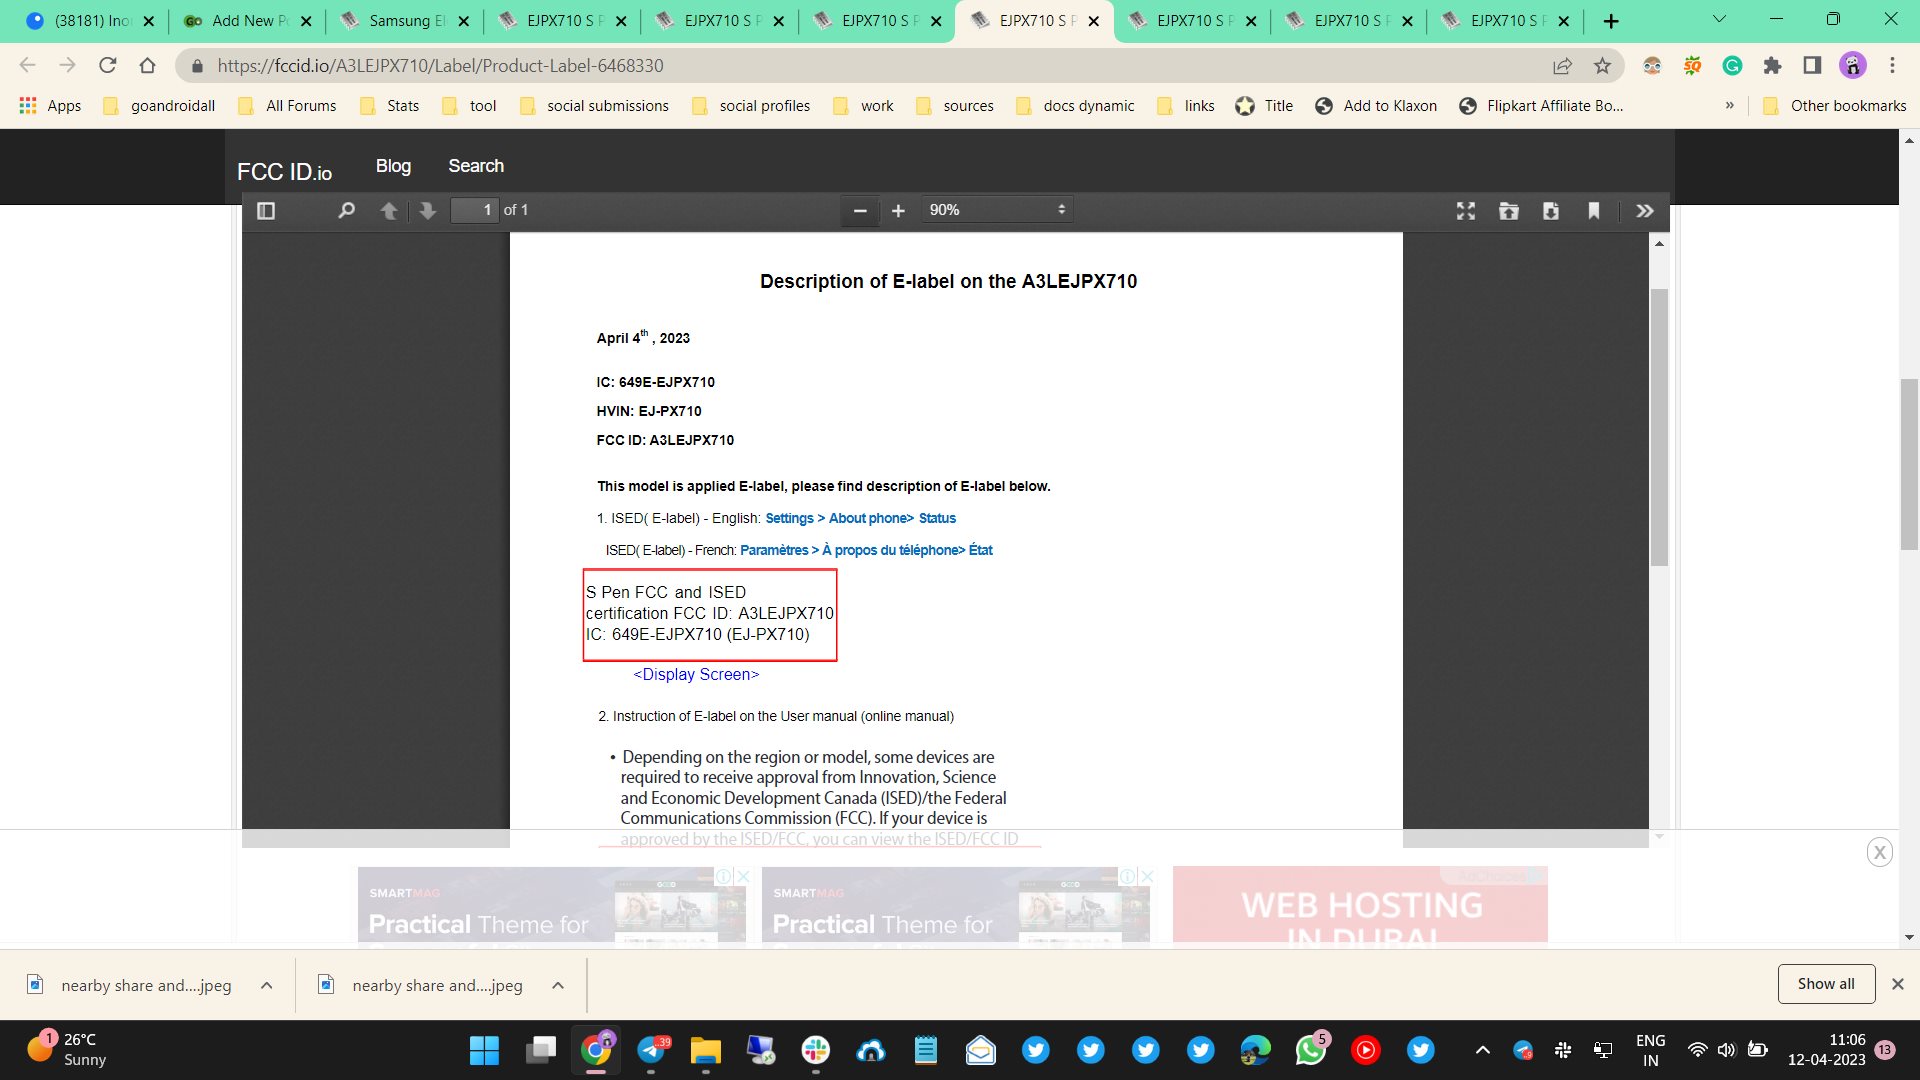Reload the current page

pyautogui.click(x=108, y=66)
